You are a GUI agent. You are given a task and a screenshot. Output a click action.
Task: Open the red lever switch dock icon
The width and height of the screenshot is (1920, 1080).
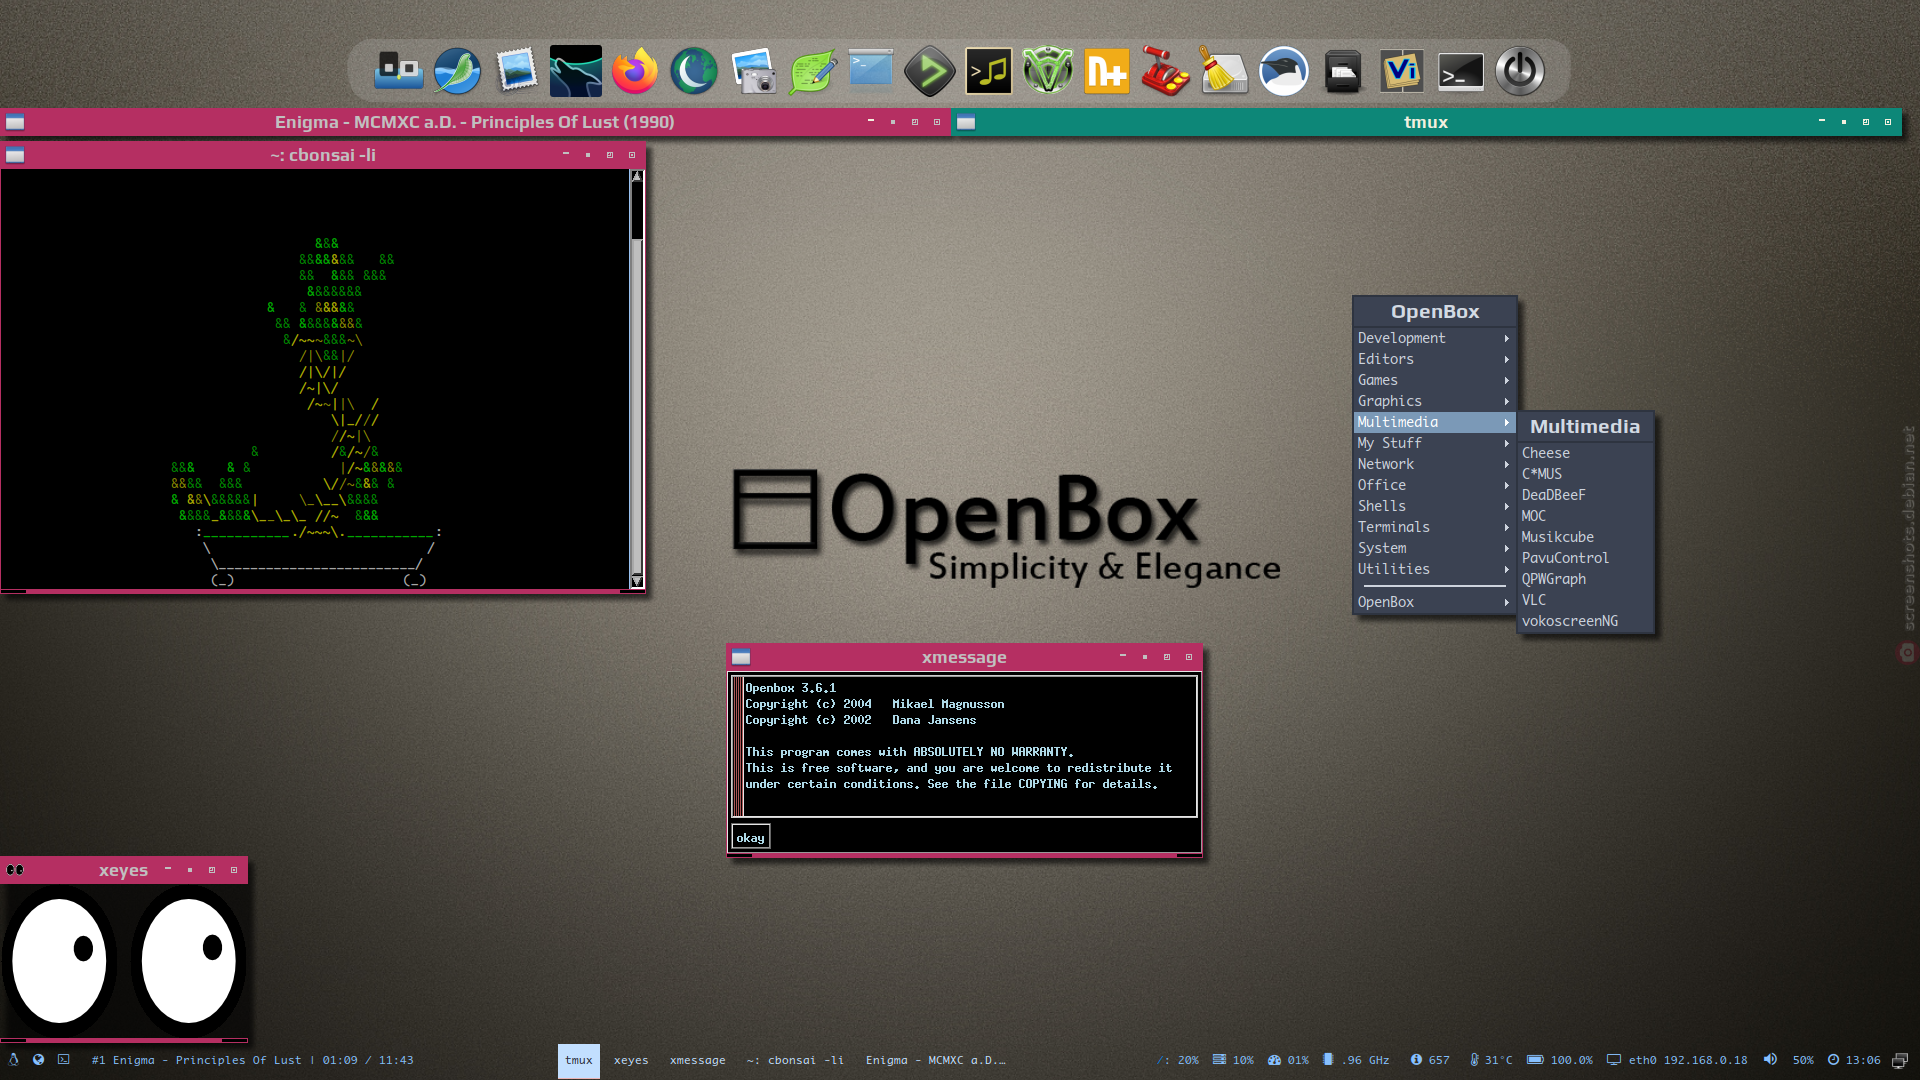[x=1165, y=72]
